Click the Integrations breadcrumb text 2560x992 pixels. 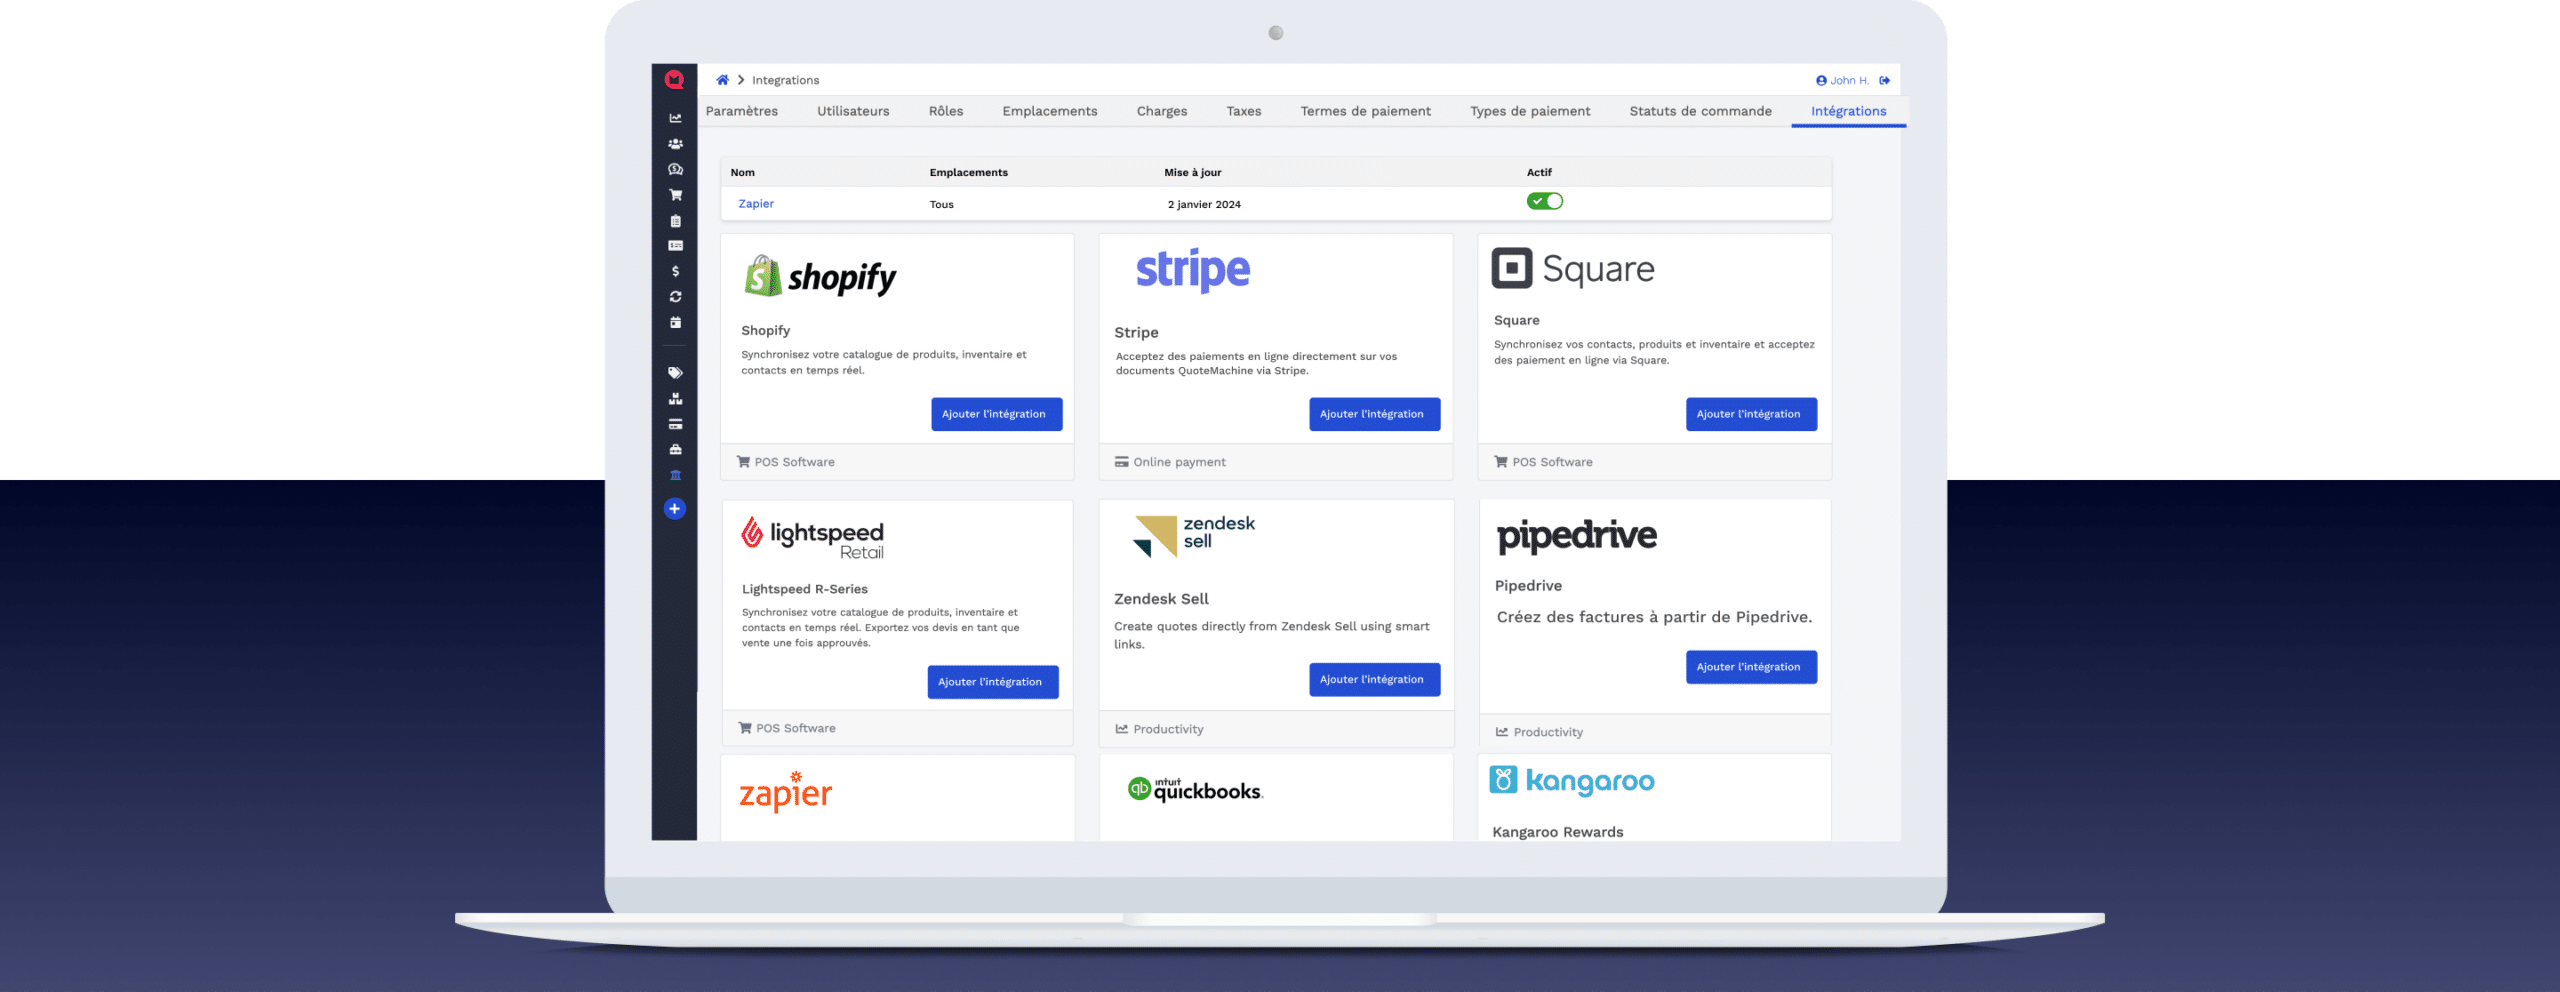coord(785,80)
